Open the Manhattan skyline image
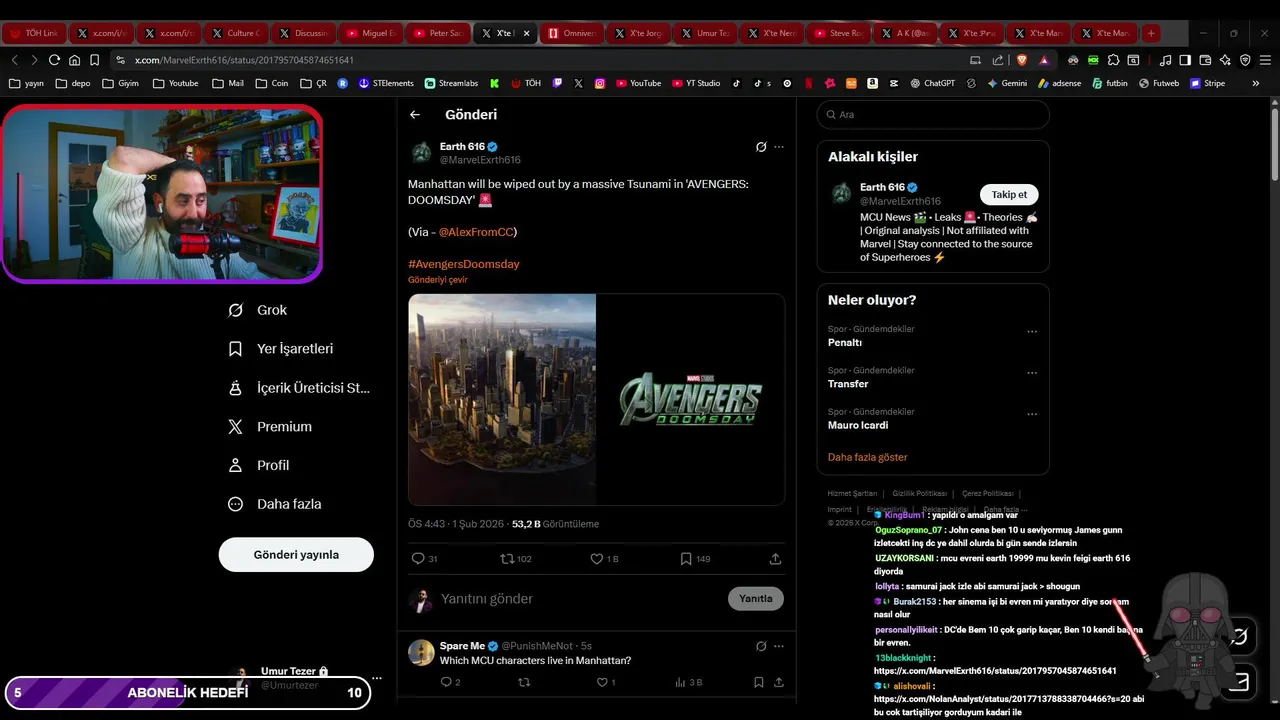This screenshot has width=1280, height=720. pyautogui.click(x=502, y=399)
